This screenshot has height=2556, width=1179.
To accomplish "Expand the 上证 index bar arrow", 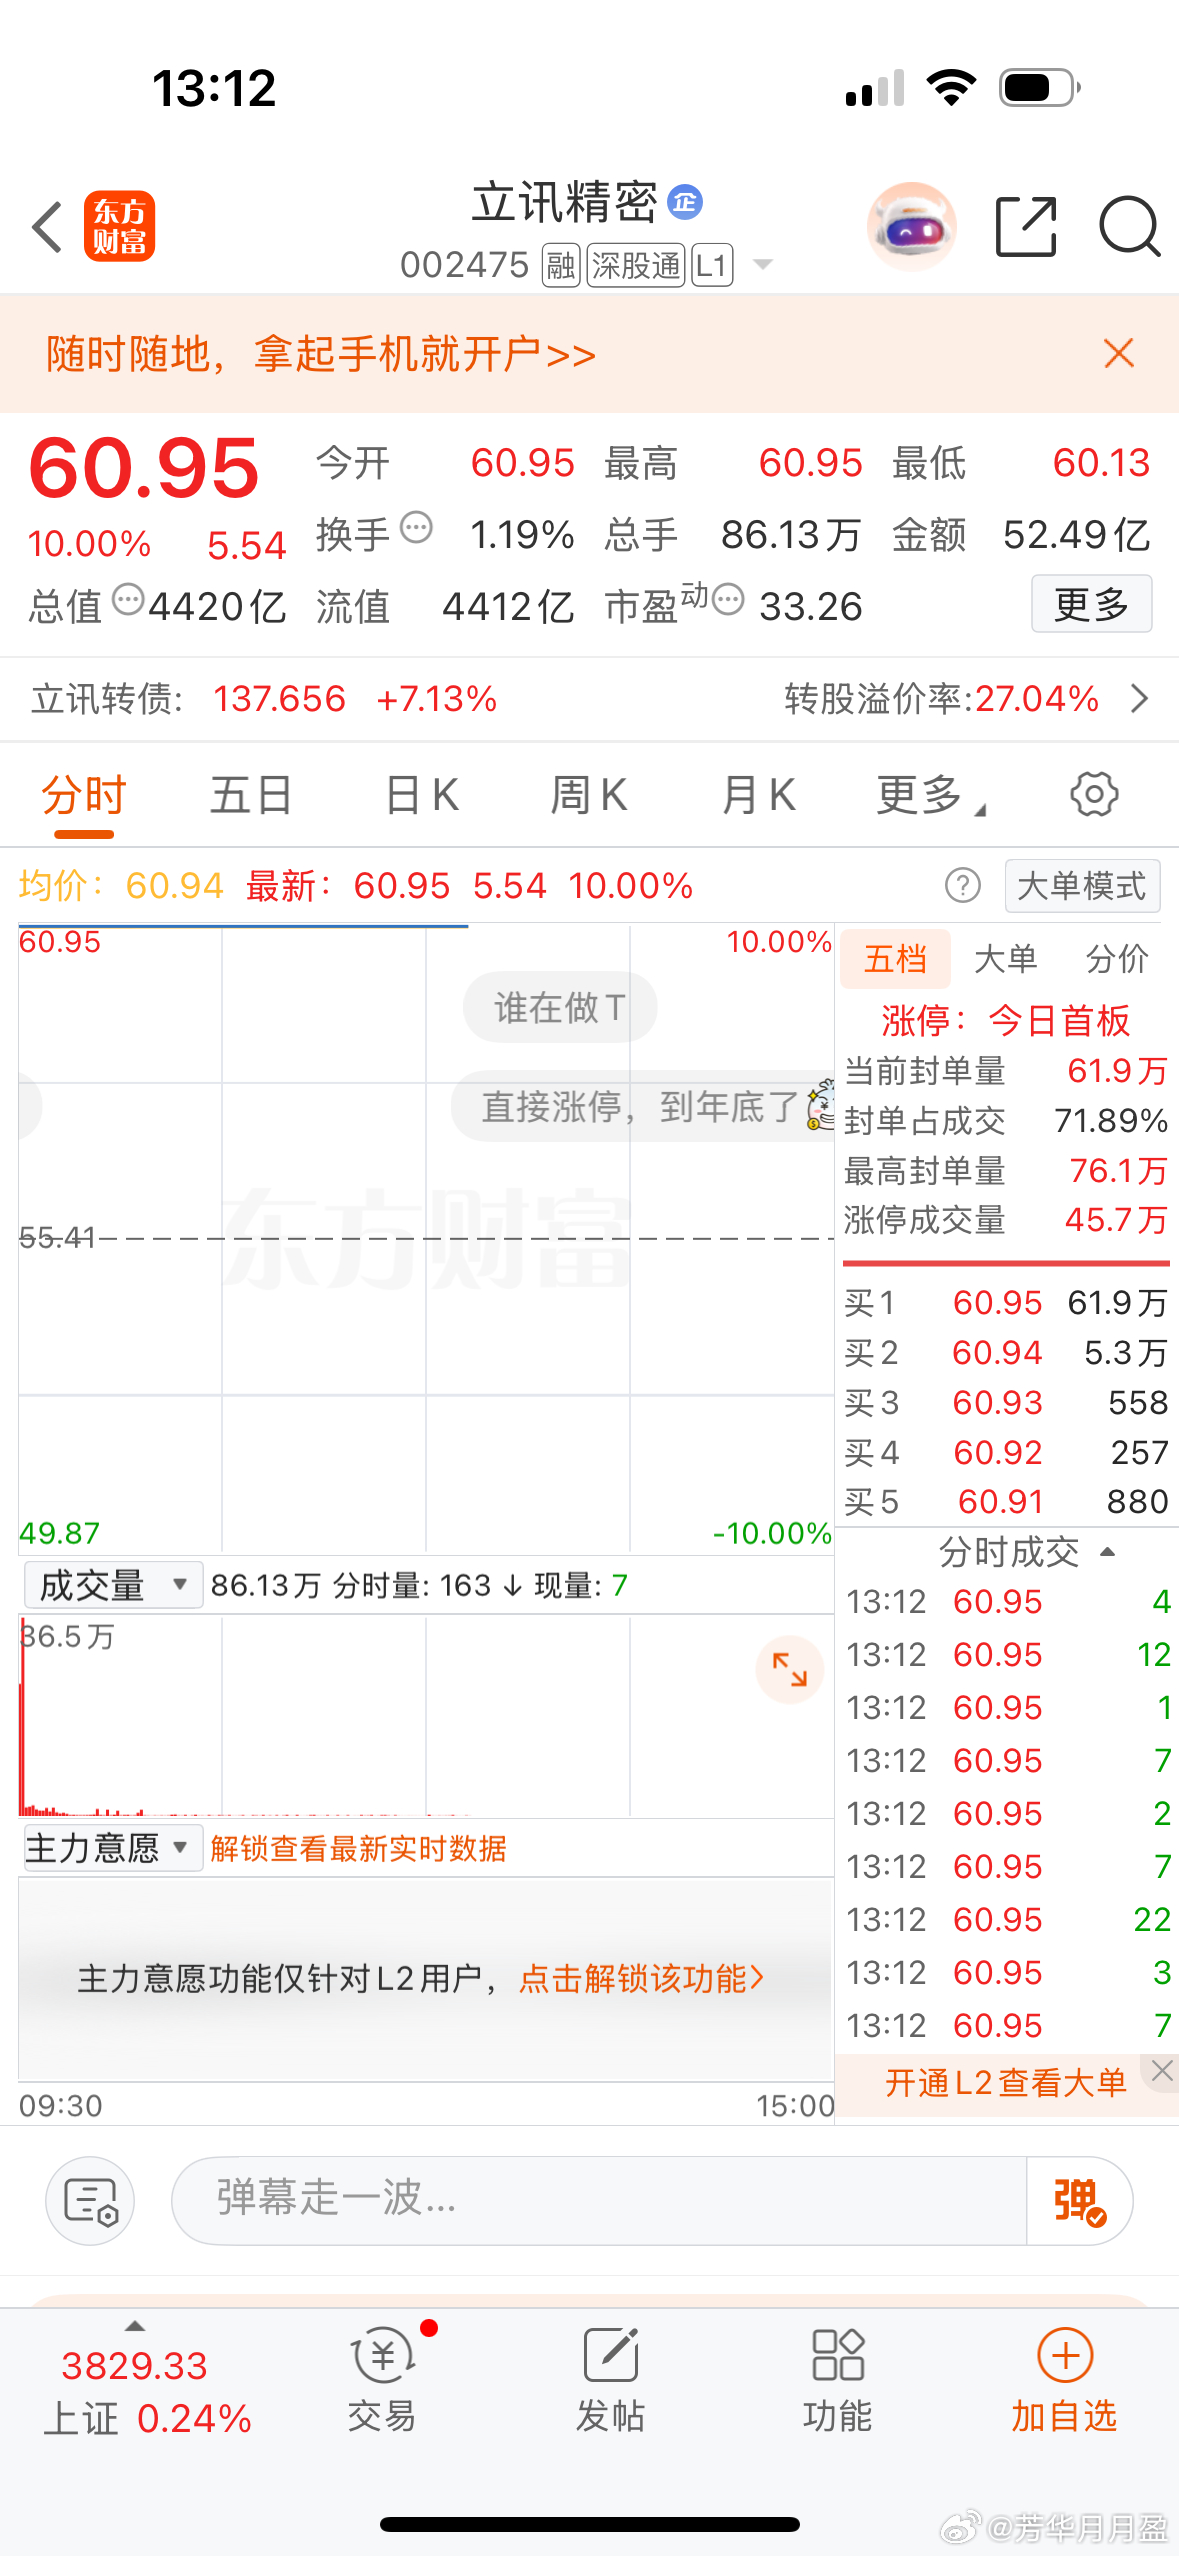I will 134,2326.
